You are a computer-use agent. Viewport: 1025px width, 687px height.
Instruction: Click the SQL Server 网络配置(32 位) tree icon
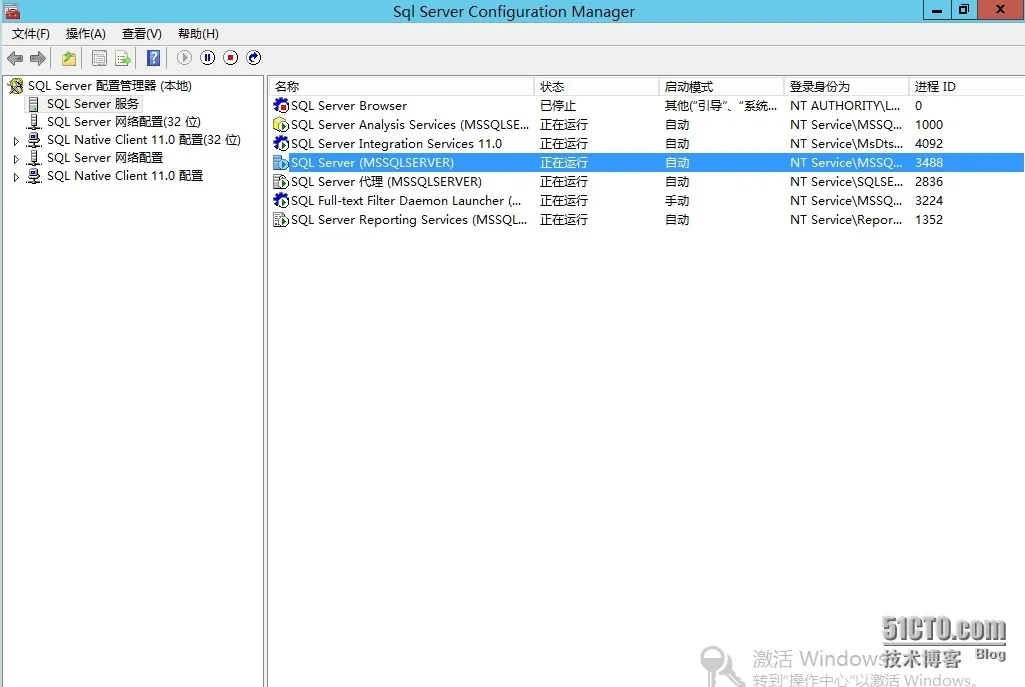(33, 122)
